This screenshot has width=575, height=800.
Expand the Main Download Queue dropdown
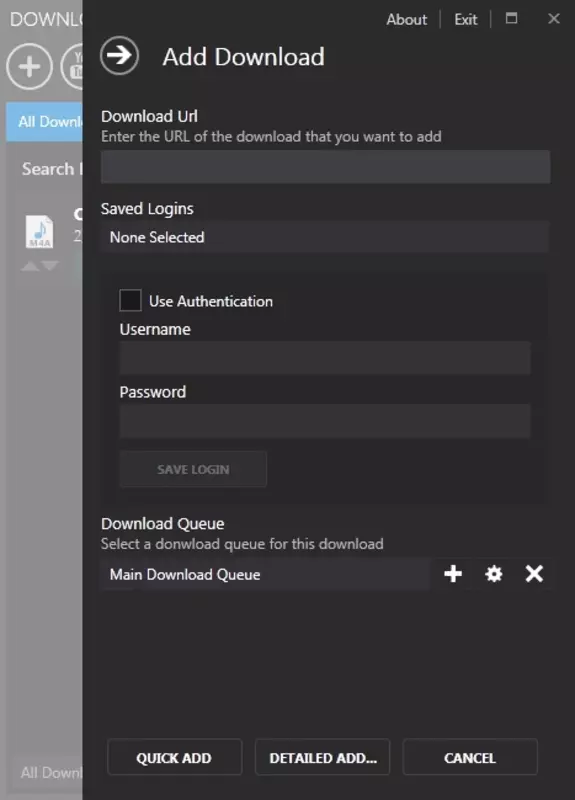[265, 574]
